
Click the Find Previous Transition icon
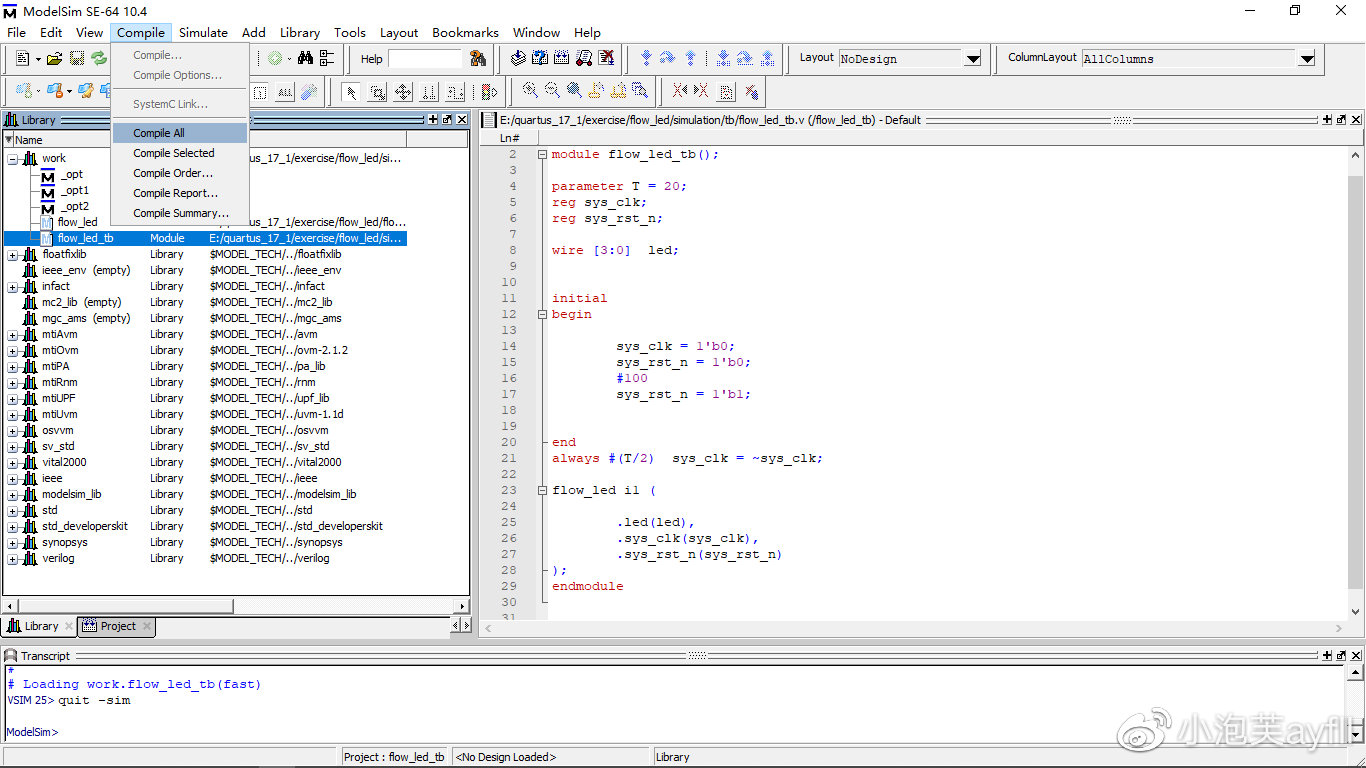point(680,90)
